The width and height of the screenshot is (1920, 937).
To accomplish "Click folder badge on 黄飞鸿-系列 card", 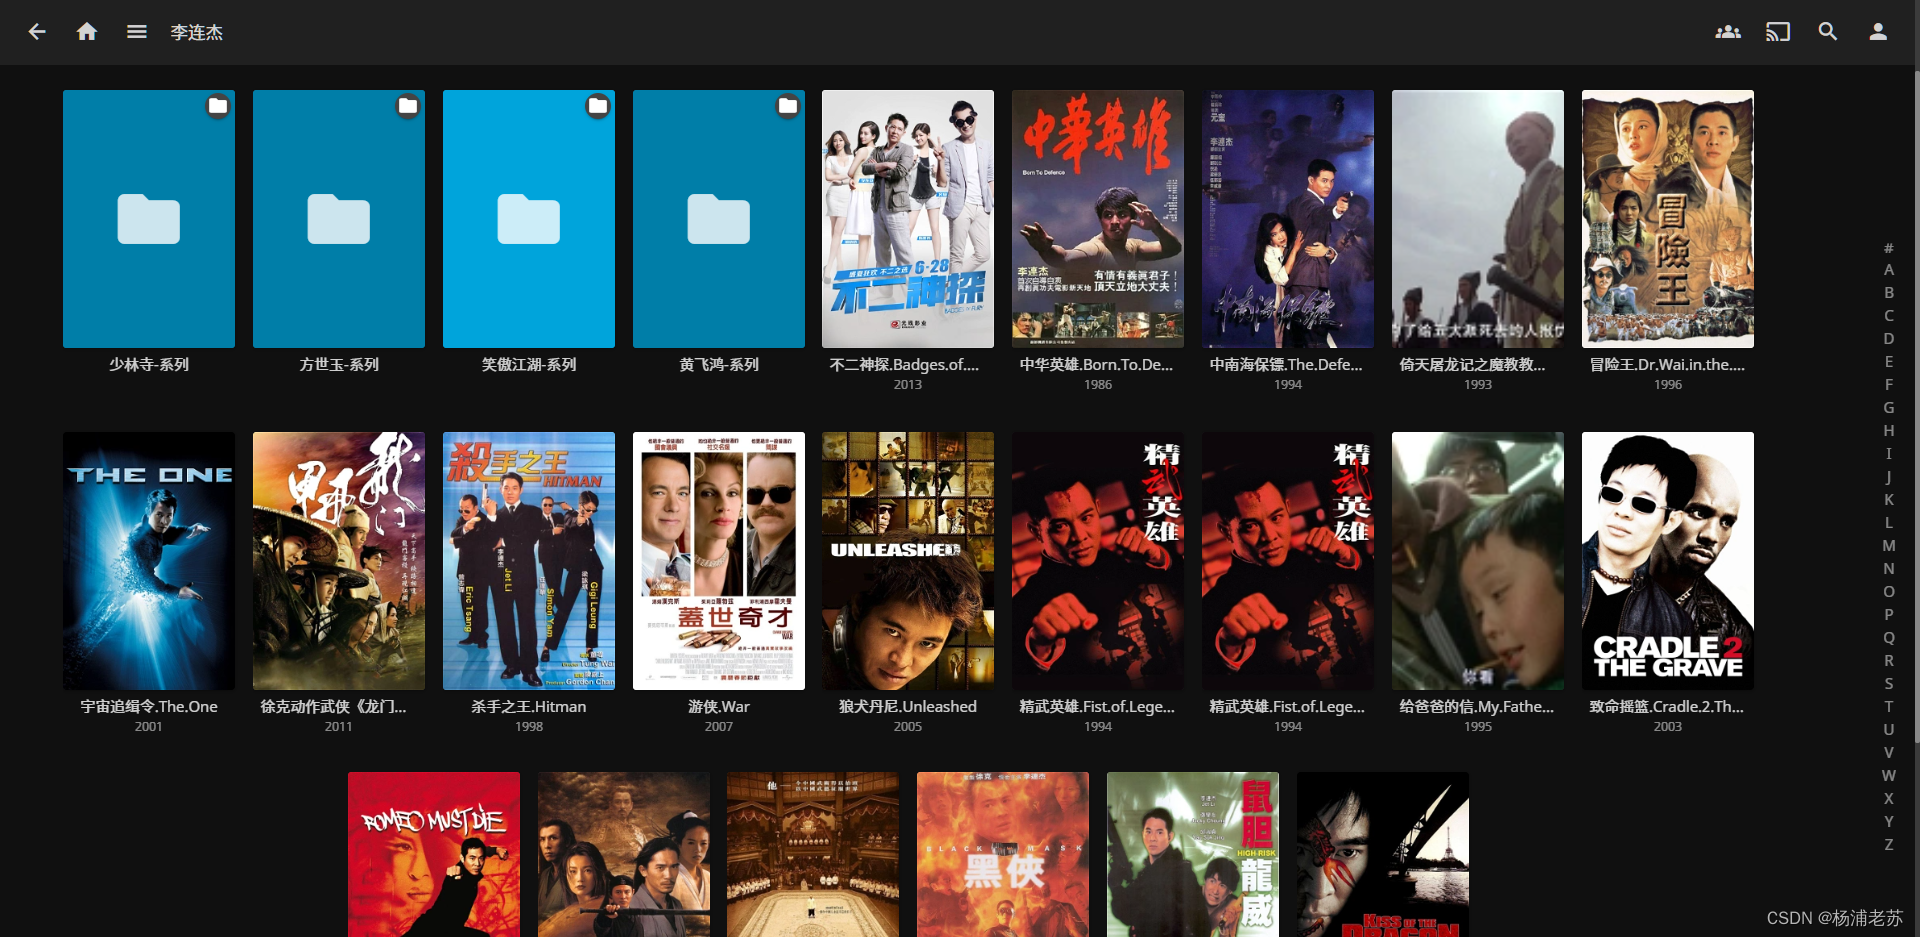I will click(x=788, y=106).
